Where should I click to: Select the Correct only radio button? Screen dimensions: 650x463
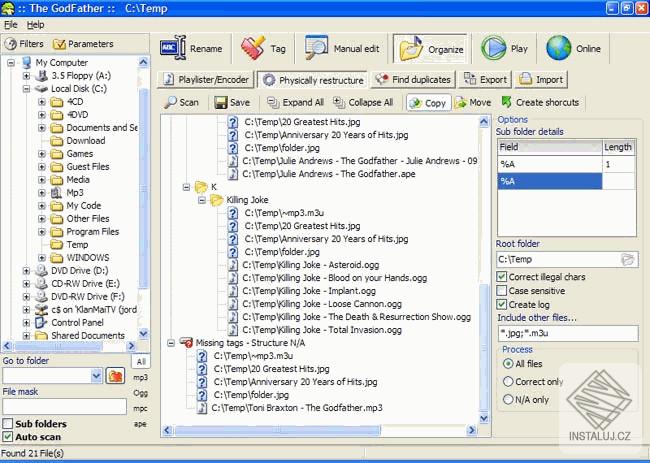click(507, 381)
